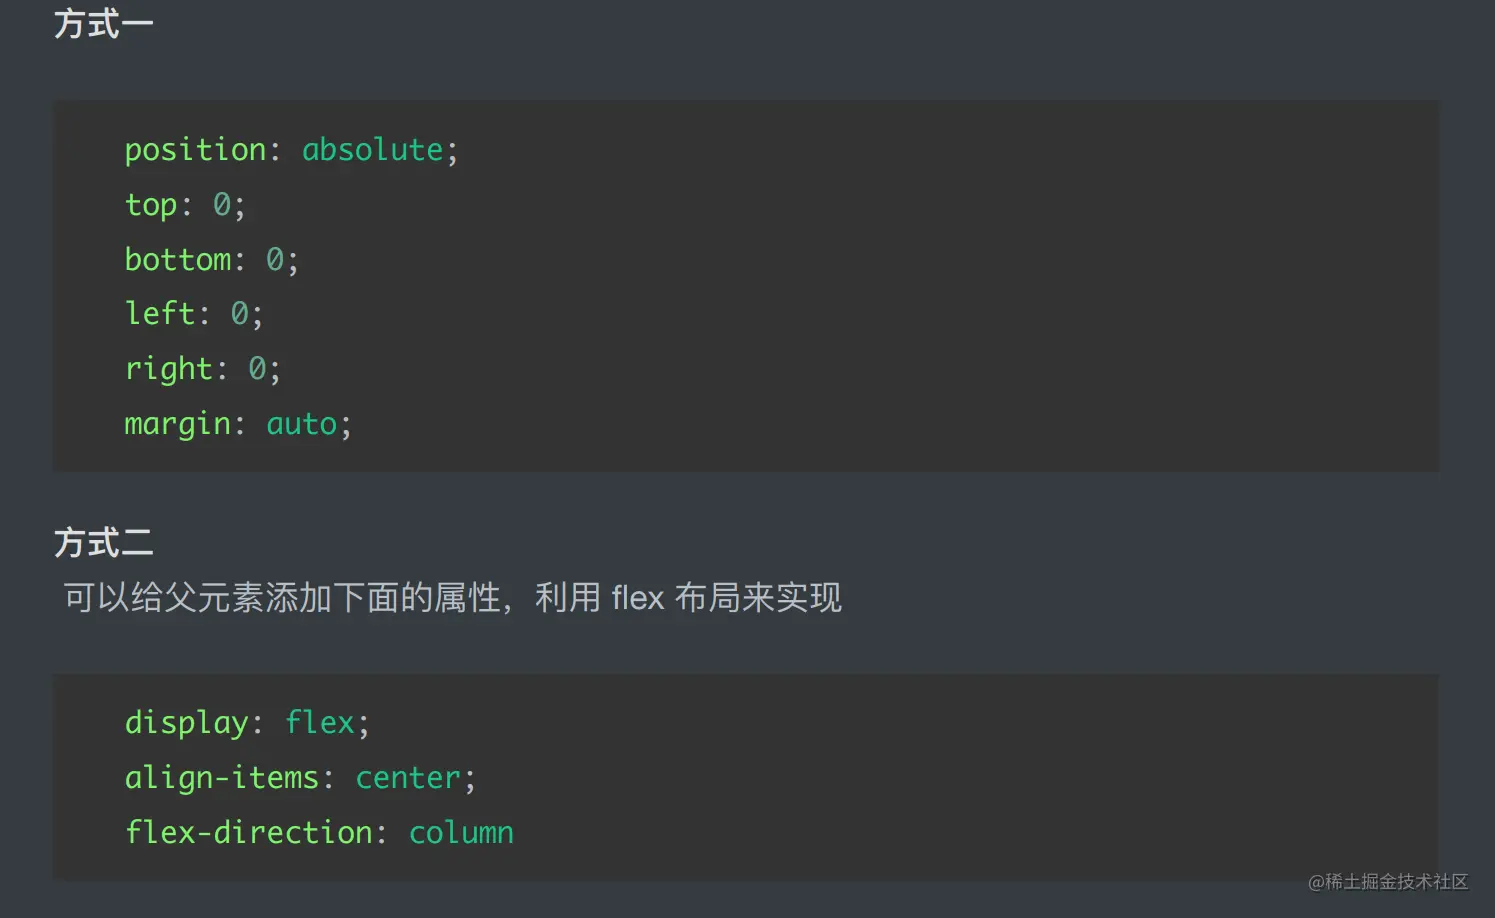The height and width of the screenshot is (918, 1495).
Task: Select the "center" value in code
Action: [x=408, y=778]
